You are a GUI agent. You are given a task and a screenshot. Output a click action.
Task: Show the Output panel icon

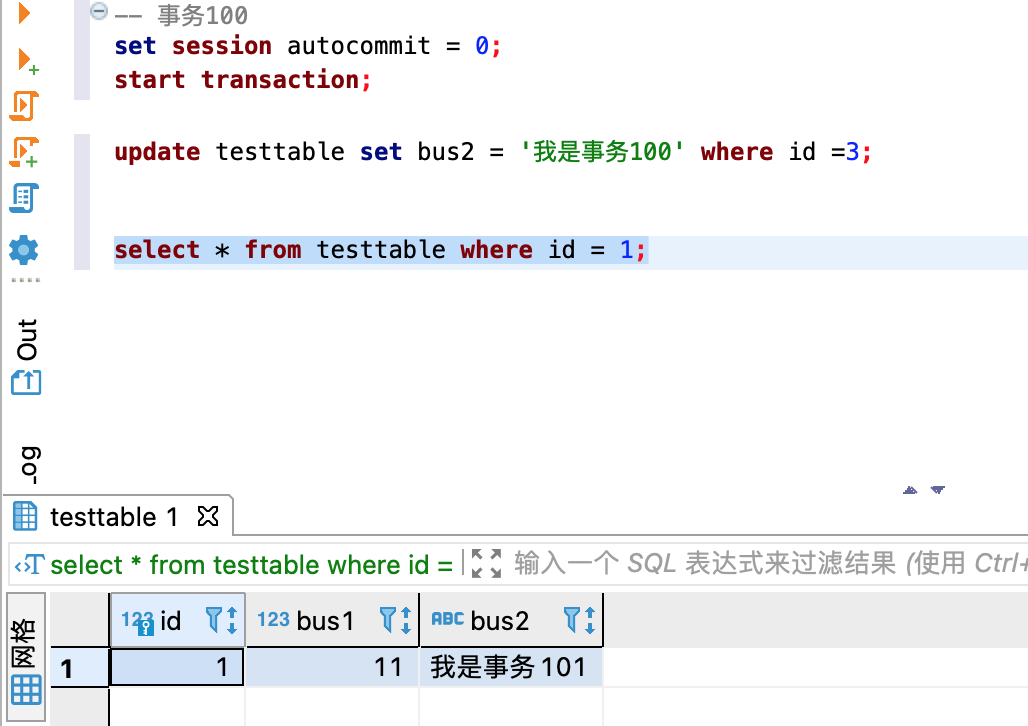[26, 382]
